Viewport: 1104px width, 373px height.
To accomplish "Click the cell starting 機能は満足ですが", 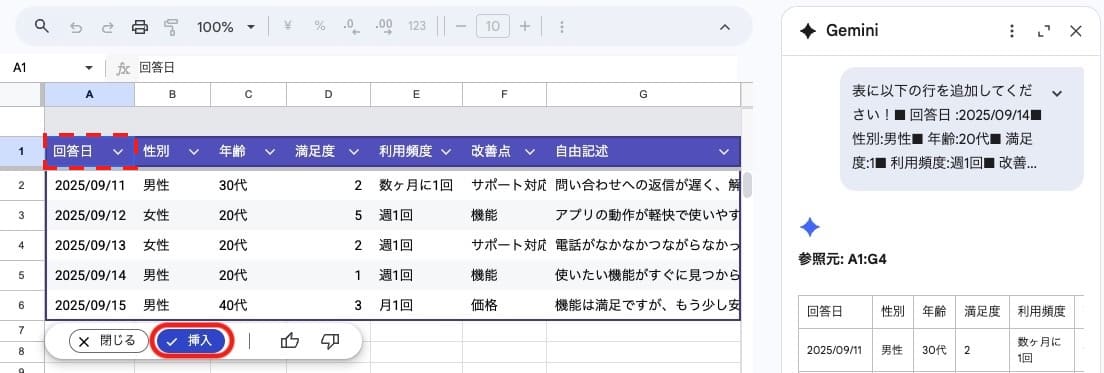I will [x=644, y=305].
